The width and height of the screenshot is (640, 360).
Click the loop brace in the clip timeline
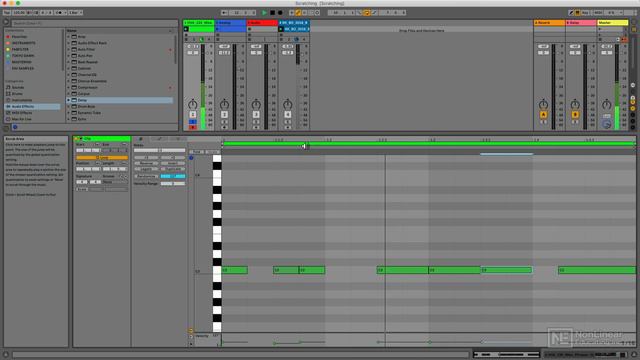coord(429,144)
